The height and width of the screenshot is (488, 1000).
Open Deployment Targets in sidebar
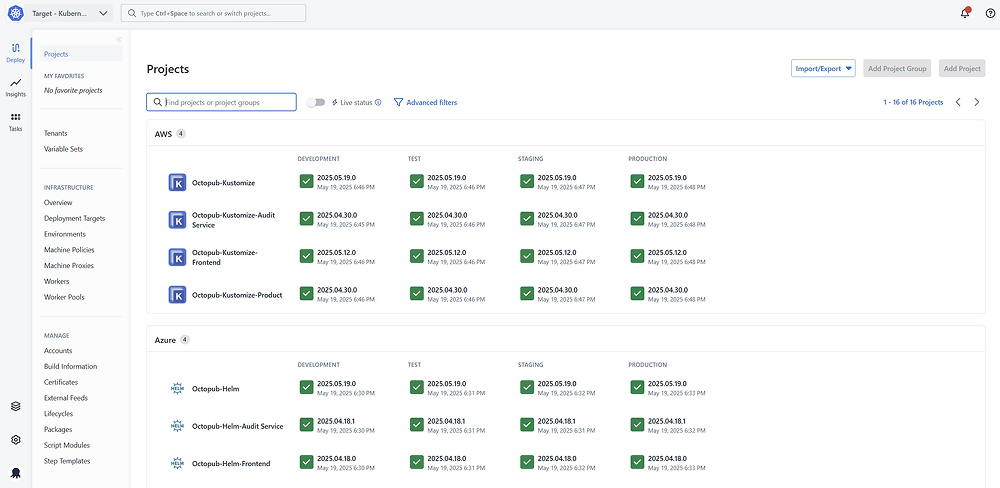point(74,218)
